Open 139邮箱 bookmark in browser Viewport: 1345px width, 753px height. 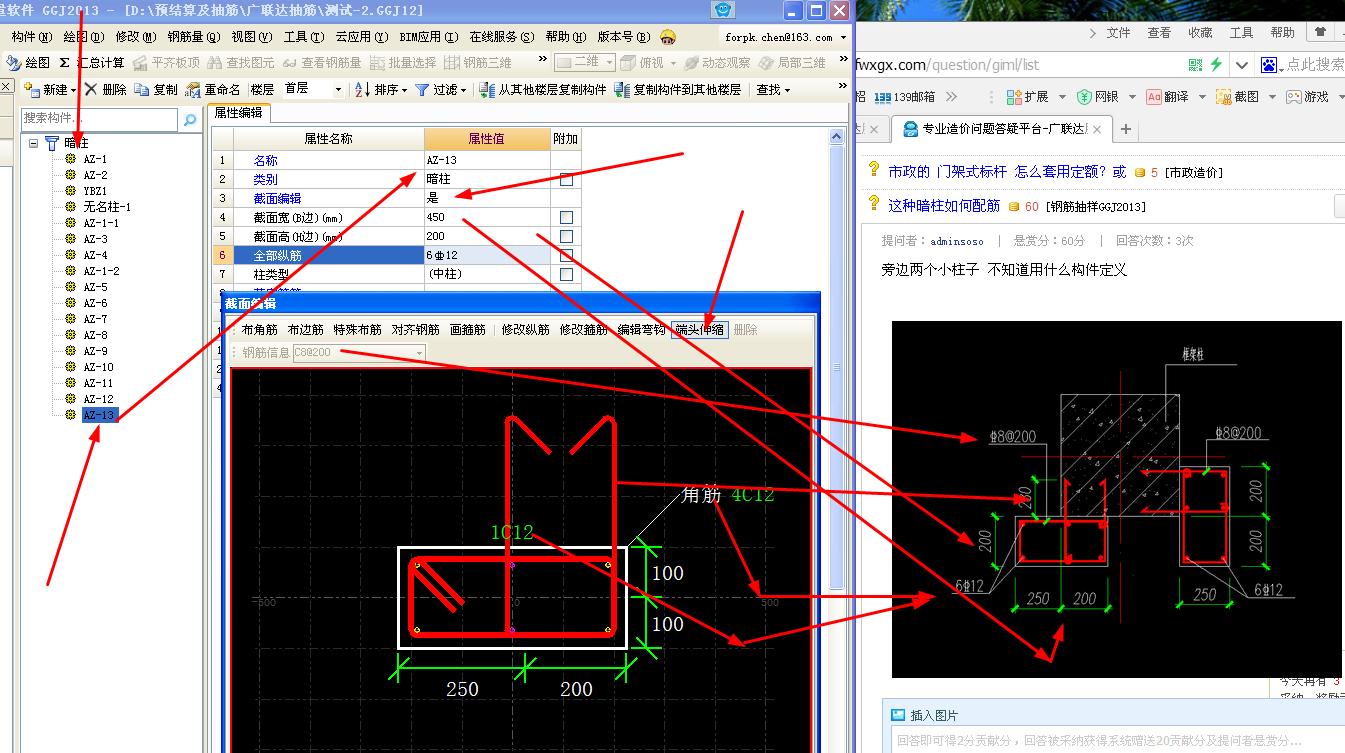pyautogui.click(x=905, y=97)
